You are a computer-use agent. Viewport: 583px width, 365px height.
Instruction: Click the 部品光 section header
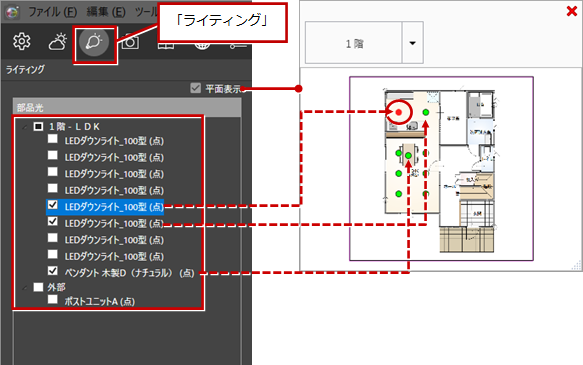[127, 108]
